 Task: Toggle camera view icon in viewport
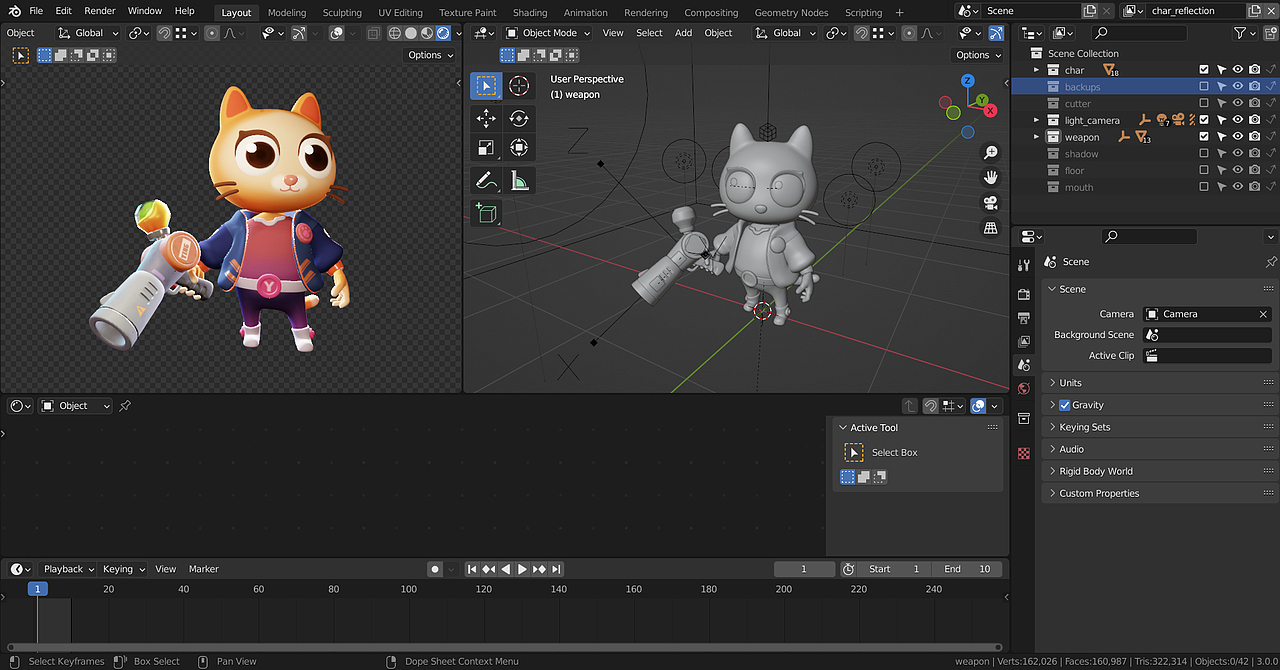(991, 203)
